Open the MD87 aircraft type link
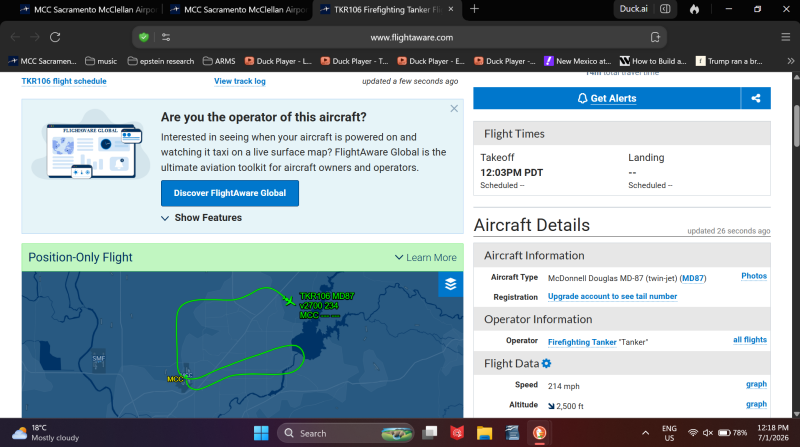 click(693, 279)
